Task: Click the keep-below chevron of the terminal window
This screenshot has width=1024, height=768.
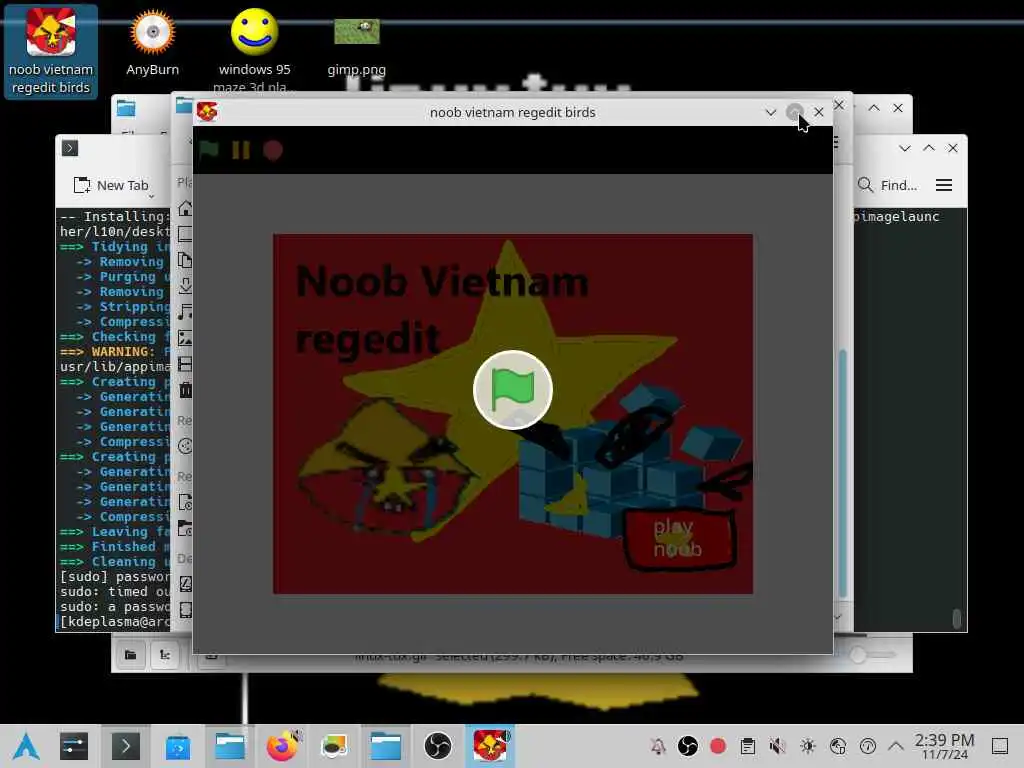Action: point(904,148)
